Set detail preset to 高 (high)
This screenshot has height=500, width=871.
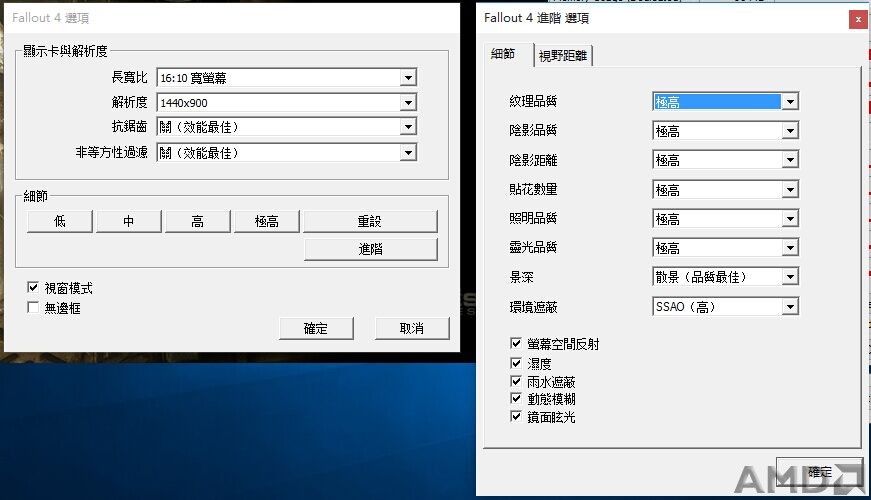pyautogui.click(x=197, y=221)
